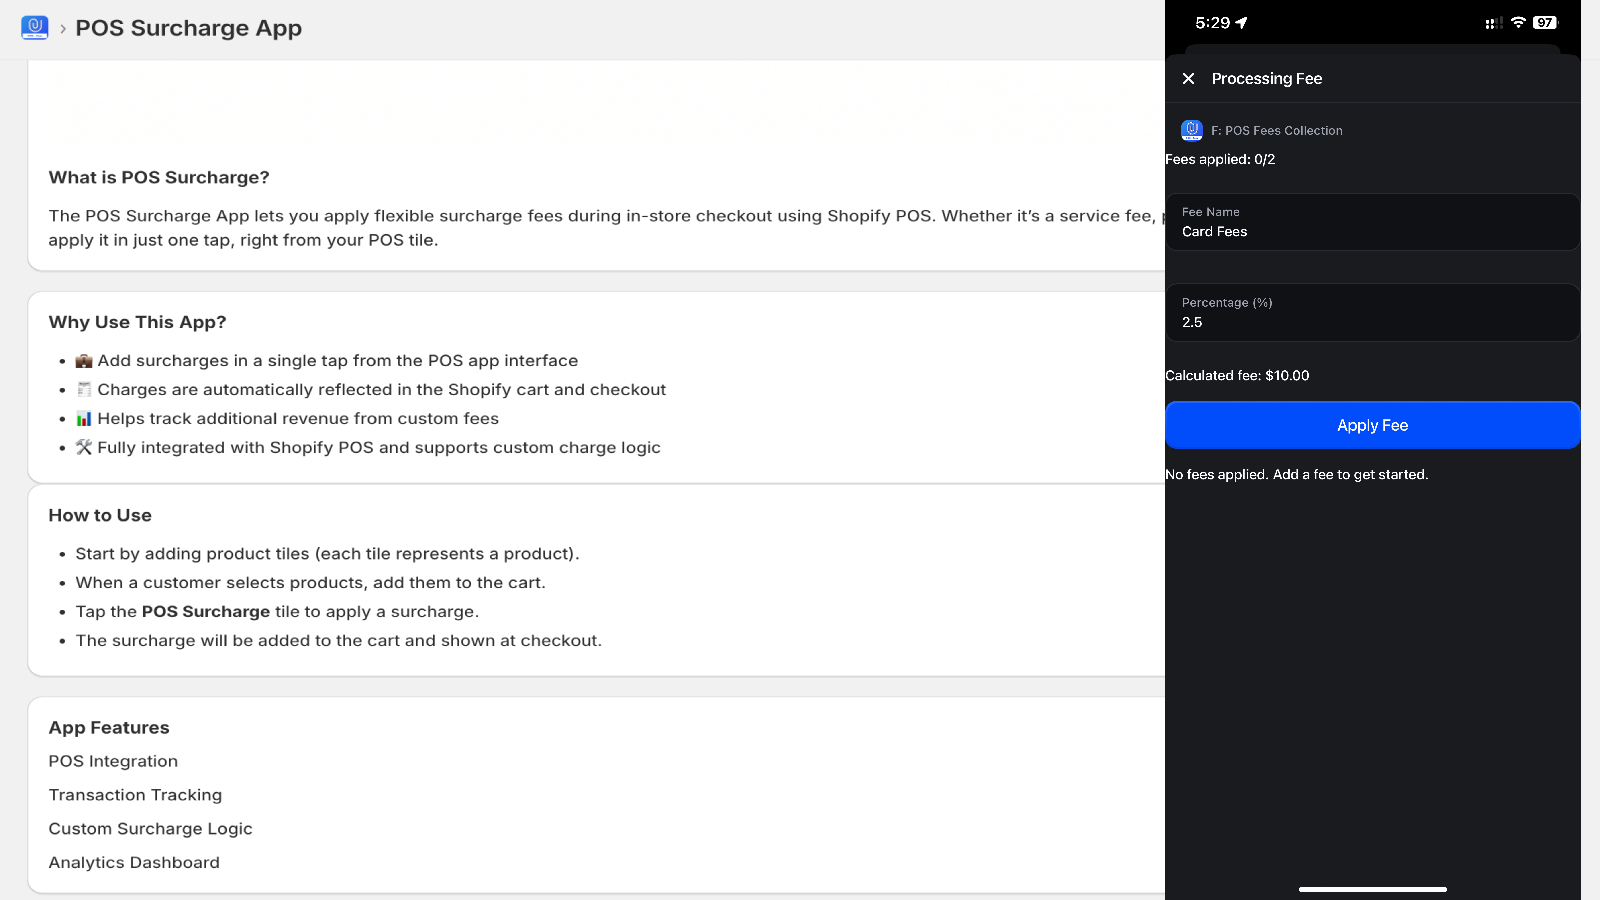1600x900 pixels.
Task: Tap the Wi-Fi status icon
Action: 1518,23
